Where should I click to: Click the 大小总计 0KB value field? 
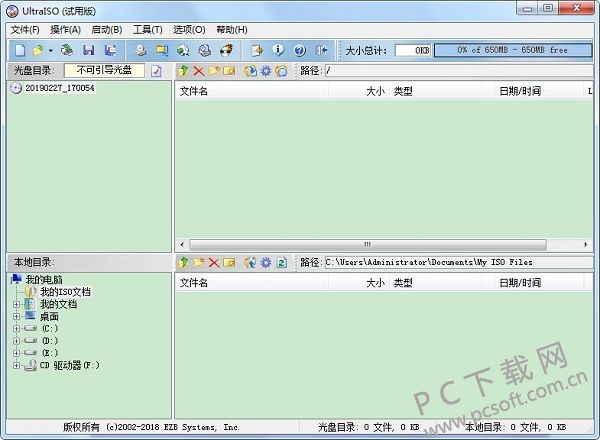tap(413, 50)
